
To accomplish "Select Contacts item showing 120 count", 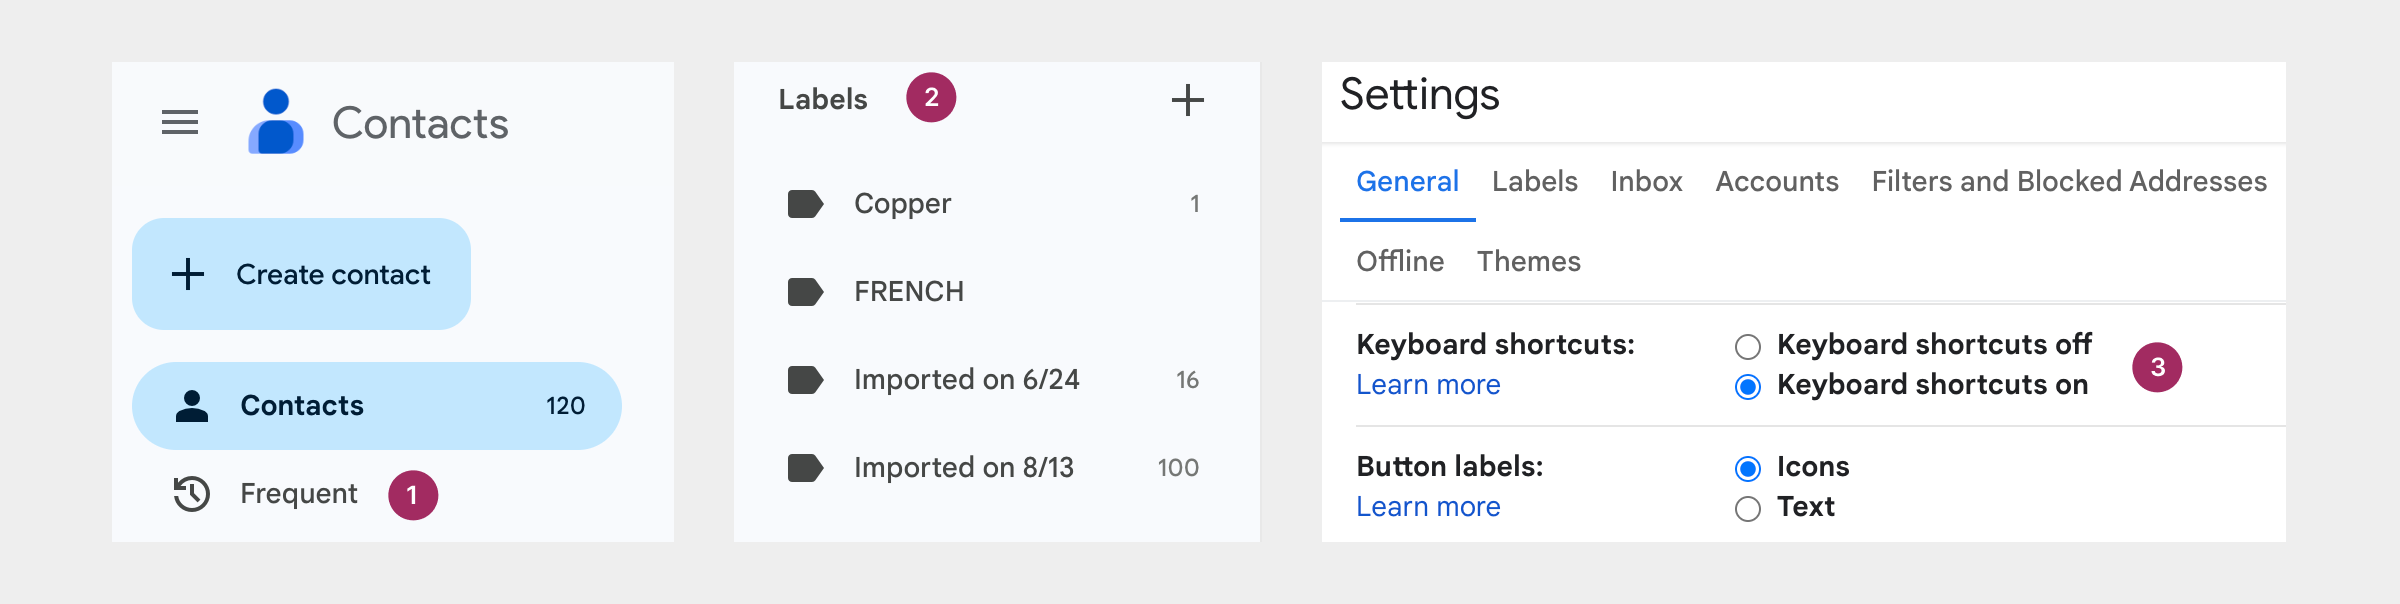I will point(377,406).
